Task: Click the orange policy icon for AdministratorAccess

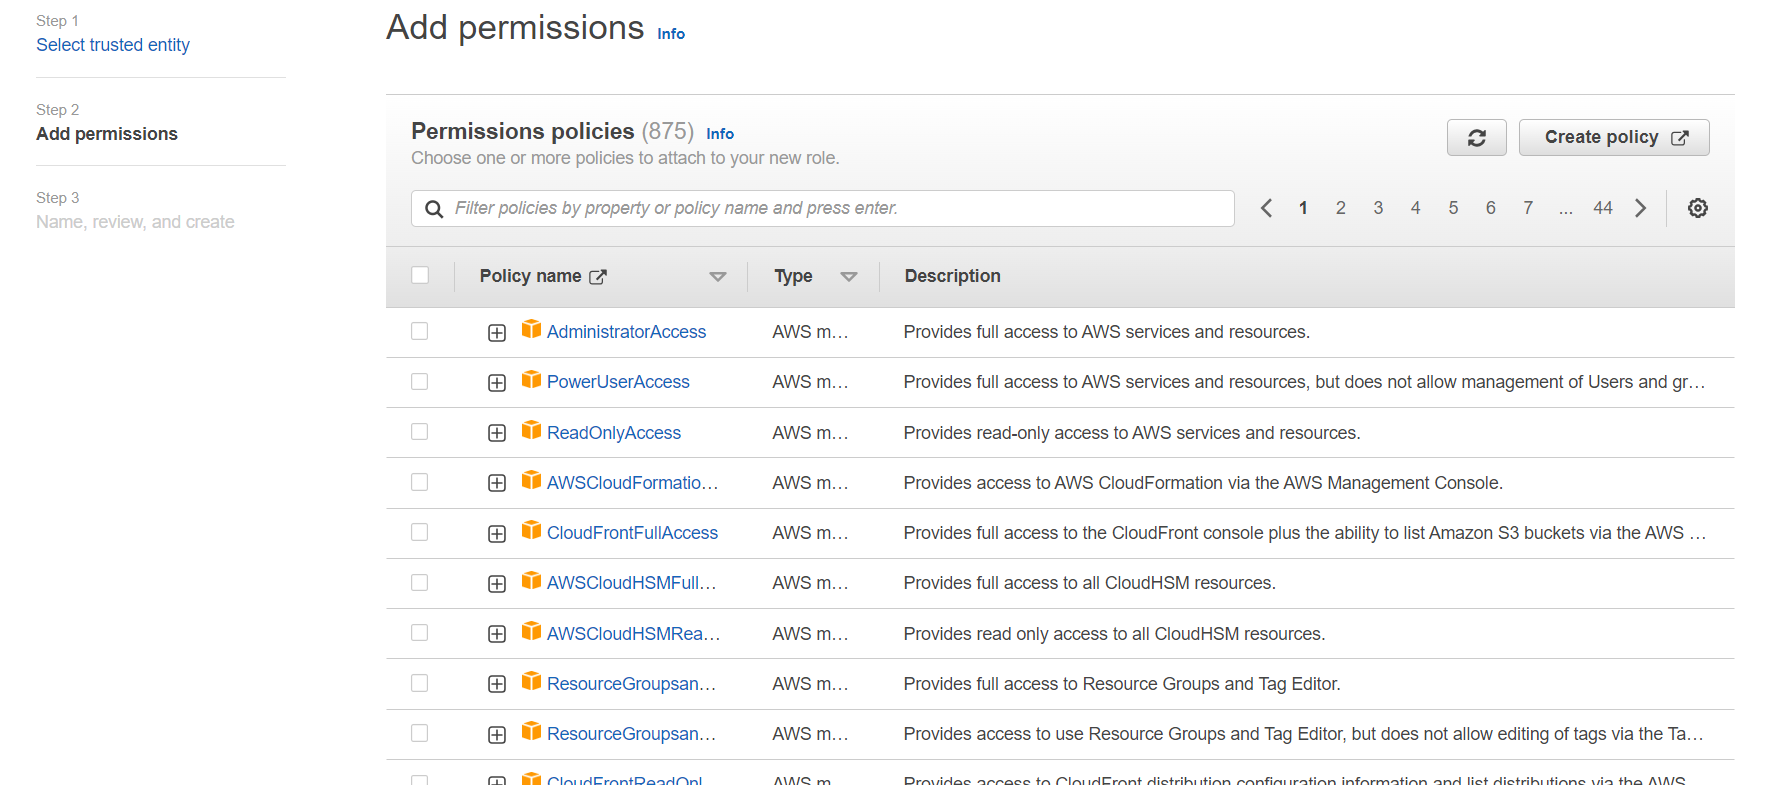Action: click(531, 329)
